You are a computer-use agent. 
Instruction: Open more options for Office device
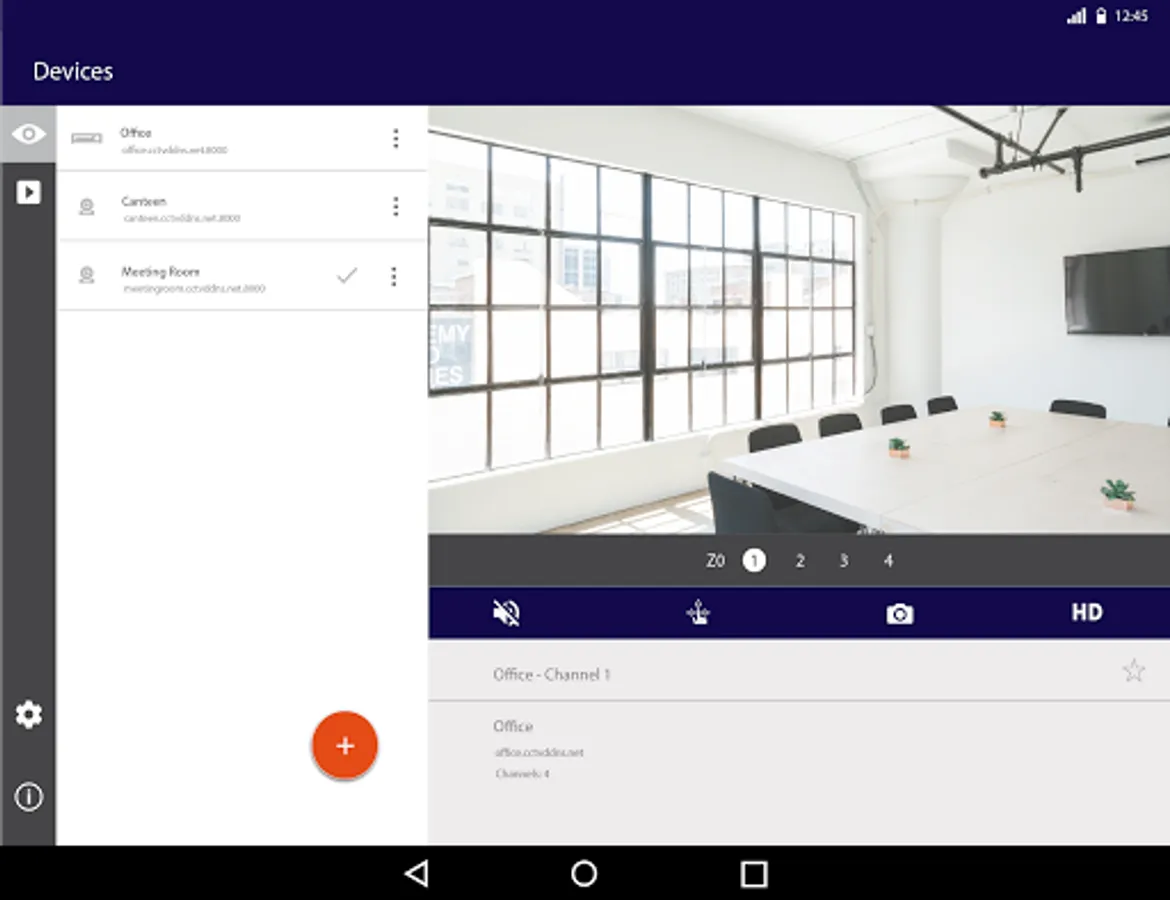(x=395, y=138)
